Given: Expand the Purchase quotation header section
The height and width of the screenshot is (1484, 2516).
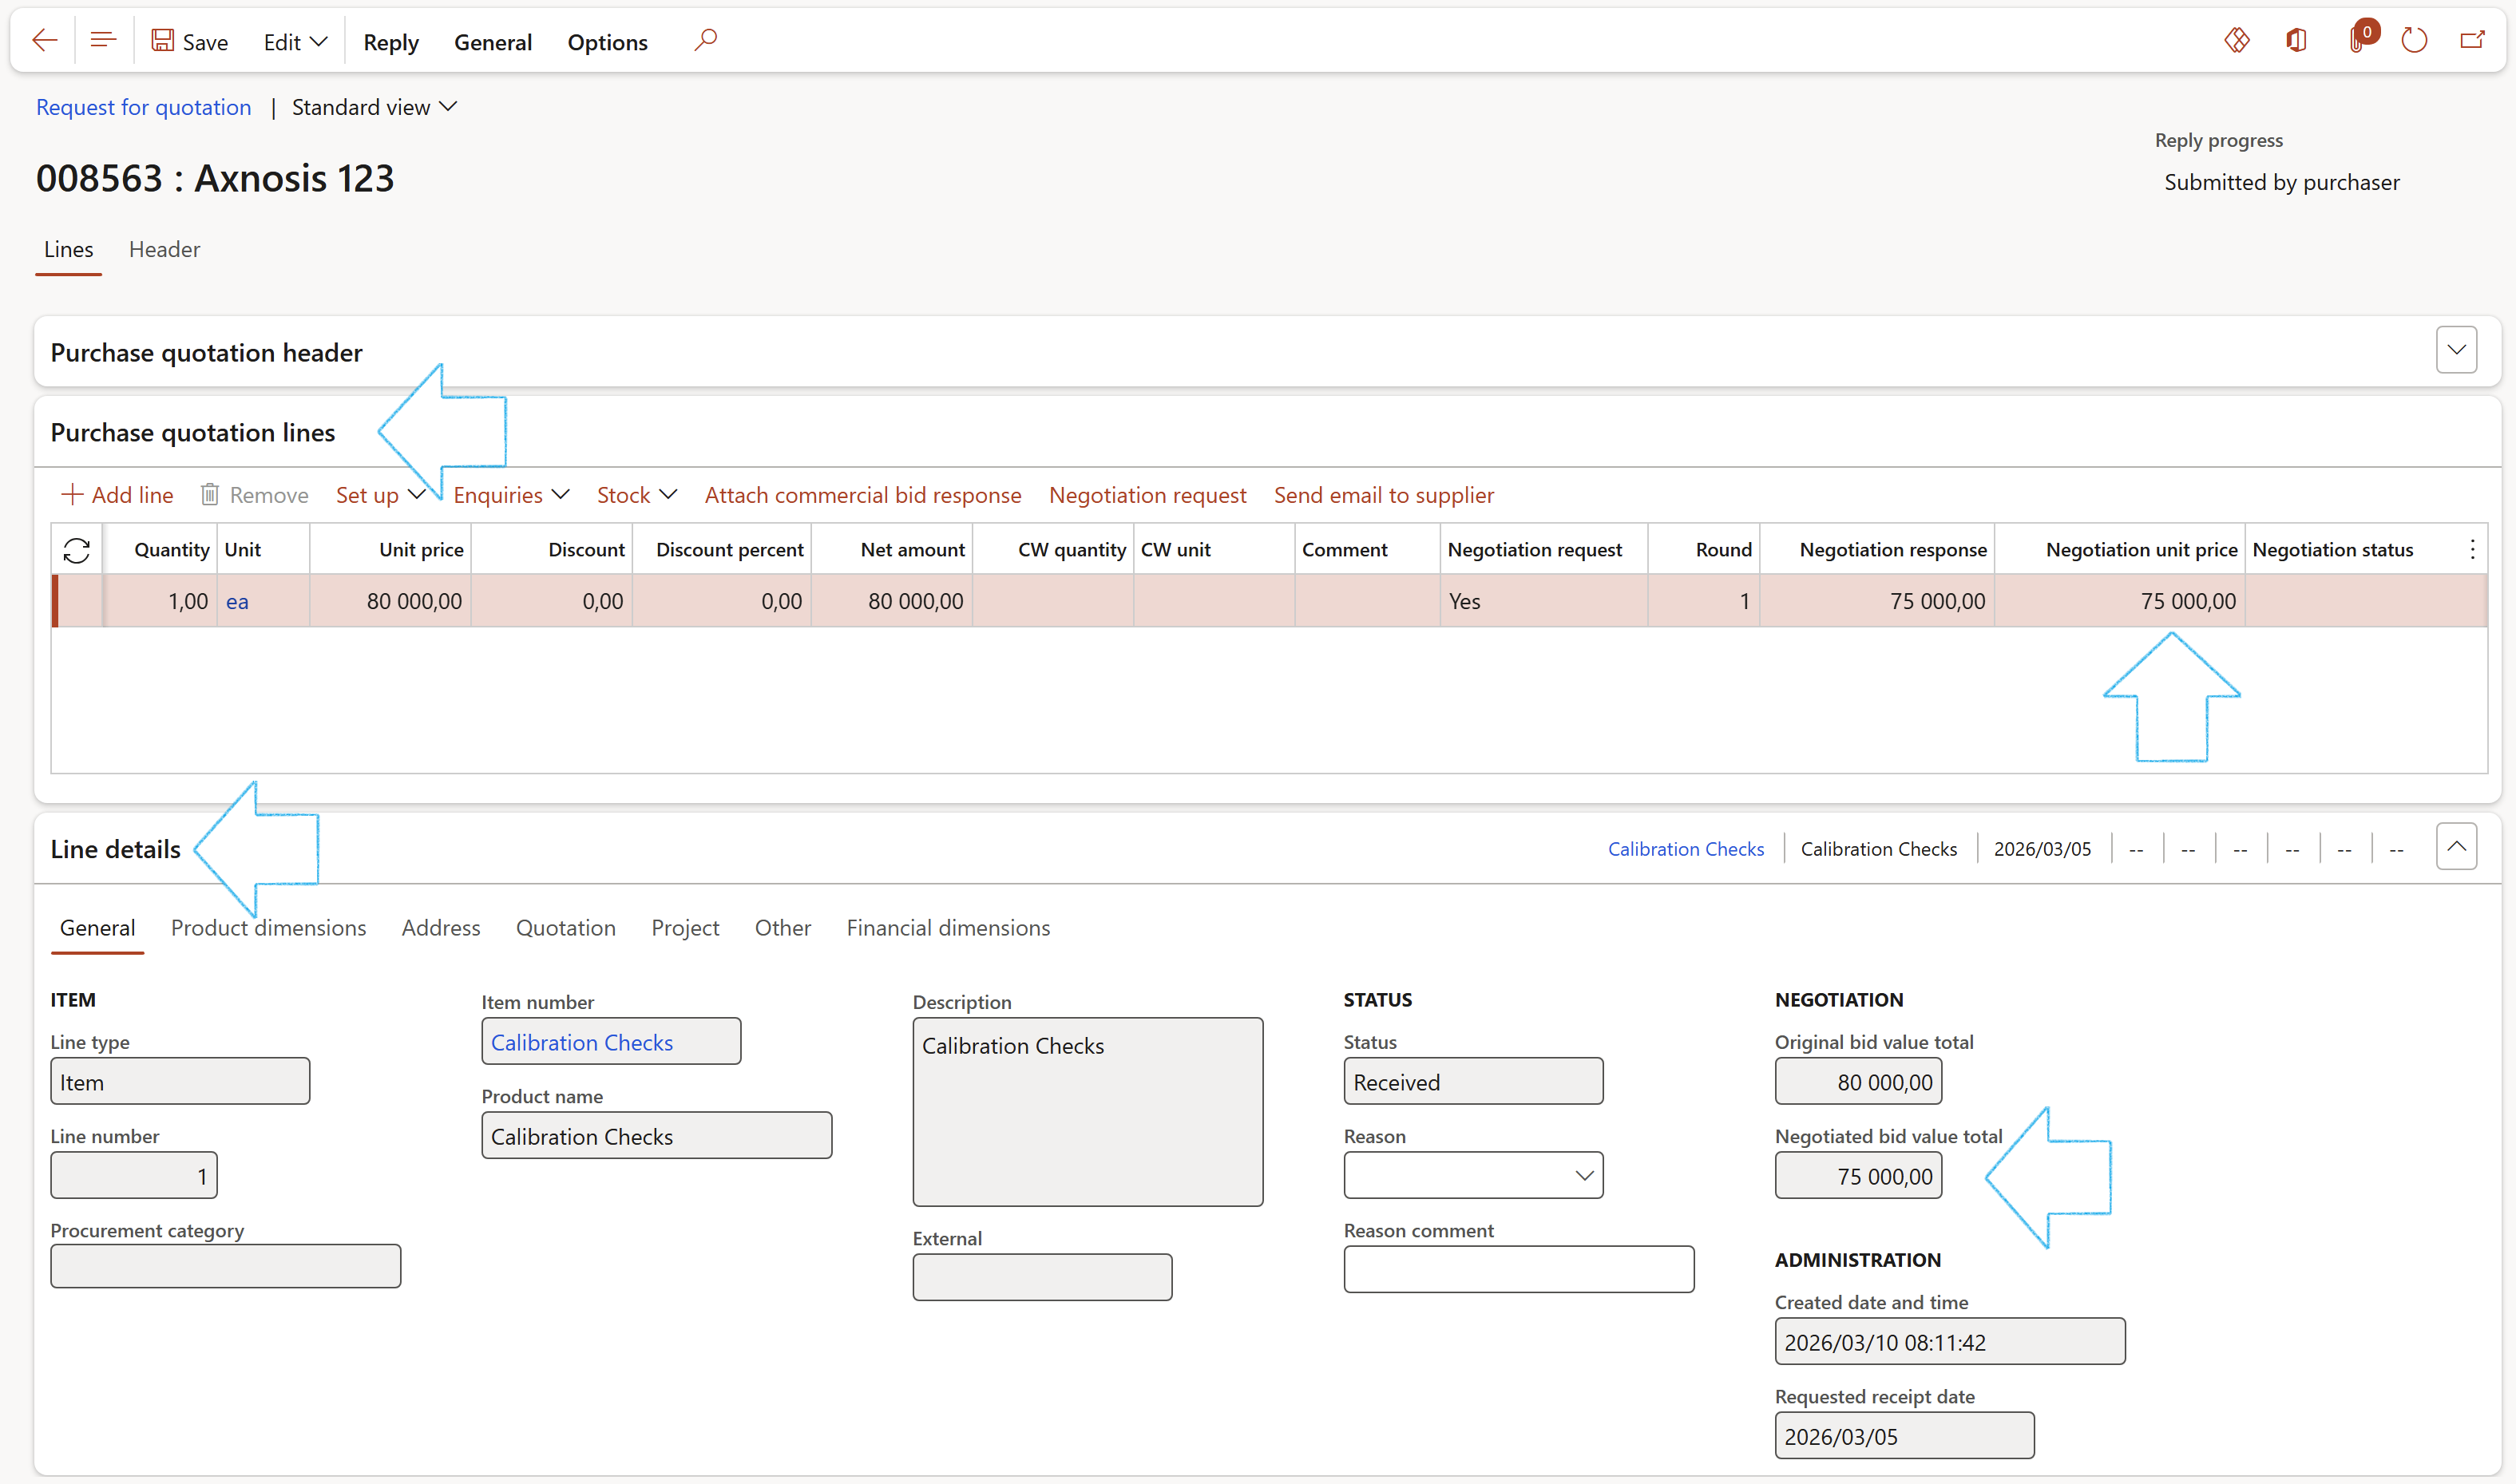Looking at the screenshot, I should point(2456,350).
